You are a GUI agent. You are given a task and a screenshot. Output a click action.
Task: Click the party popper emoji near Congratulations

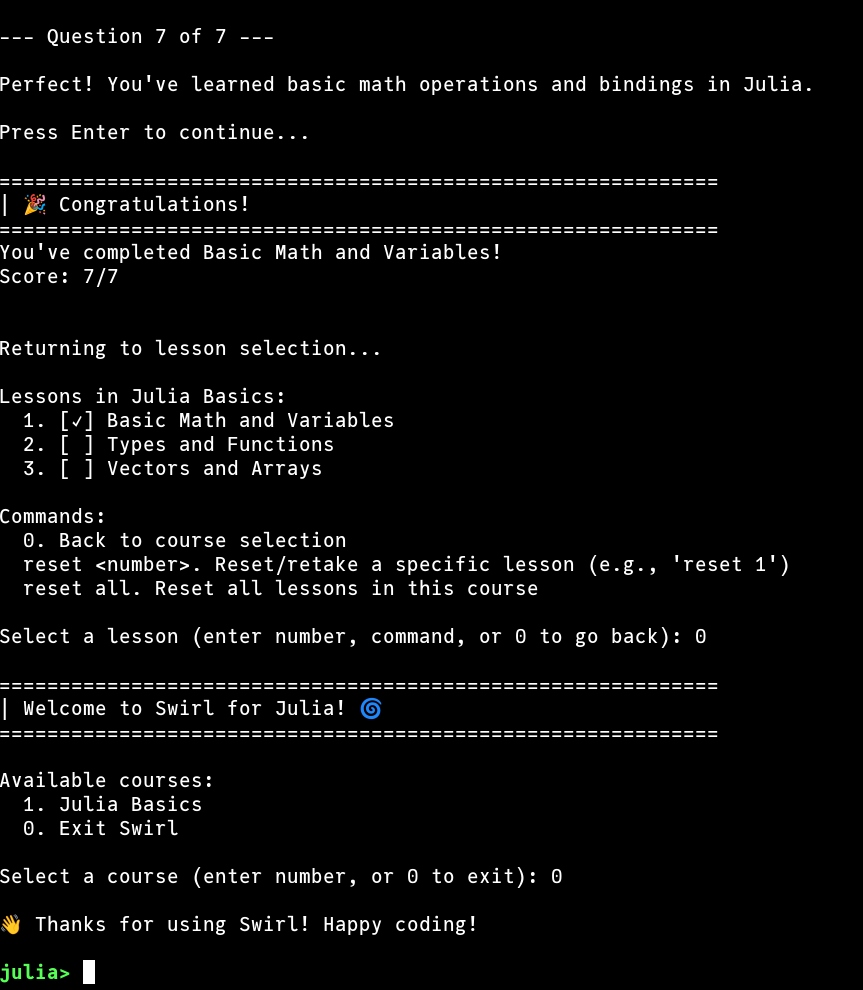coord(35,205)
